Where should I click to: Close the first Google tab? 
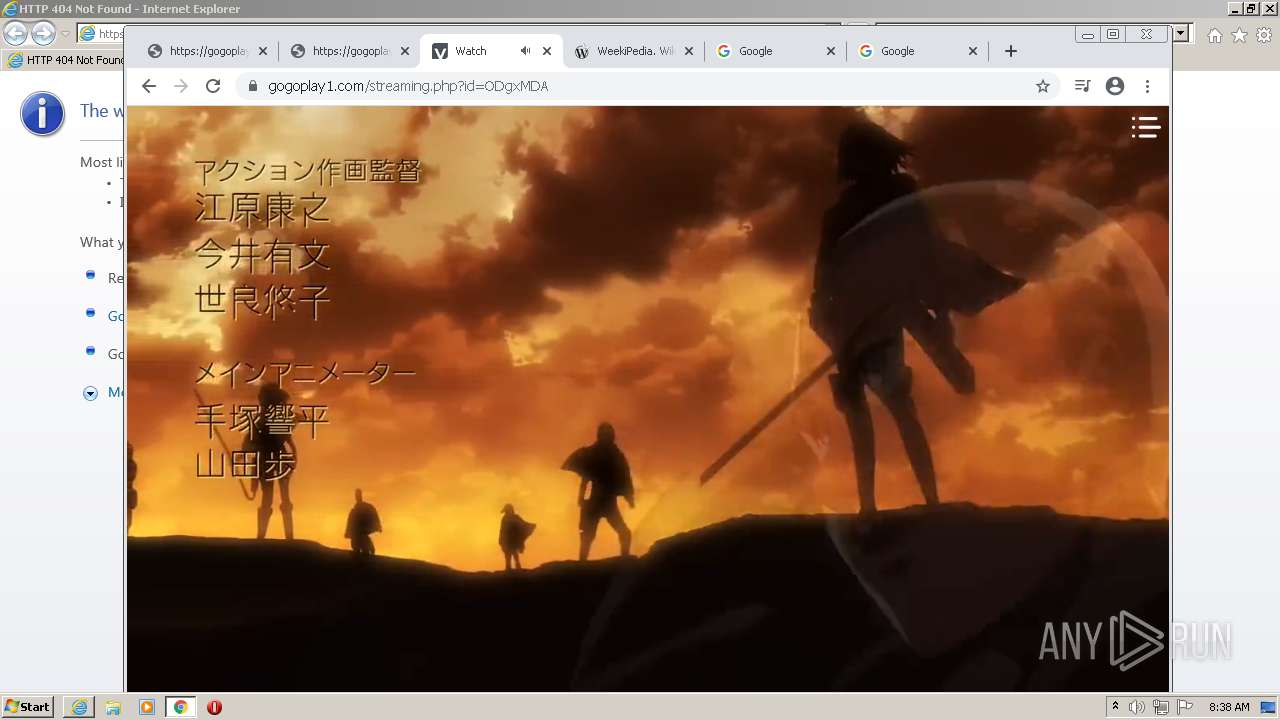pyautogui.click(x=831, y=51)
